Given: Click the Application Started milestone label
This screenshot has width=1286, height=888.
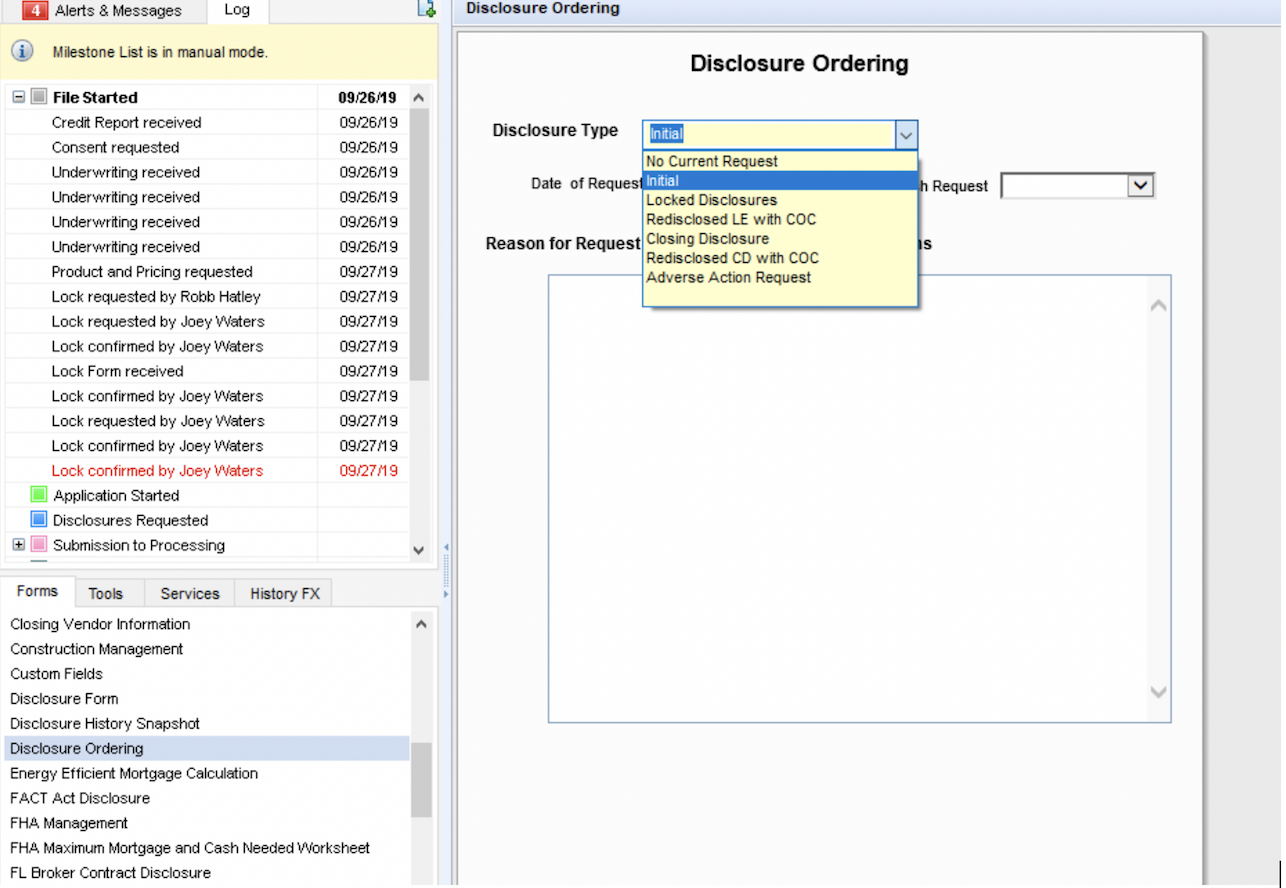Looking at the screenshot, I should point(117,495).
